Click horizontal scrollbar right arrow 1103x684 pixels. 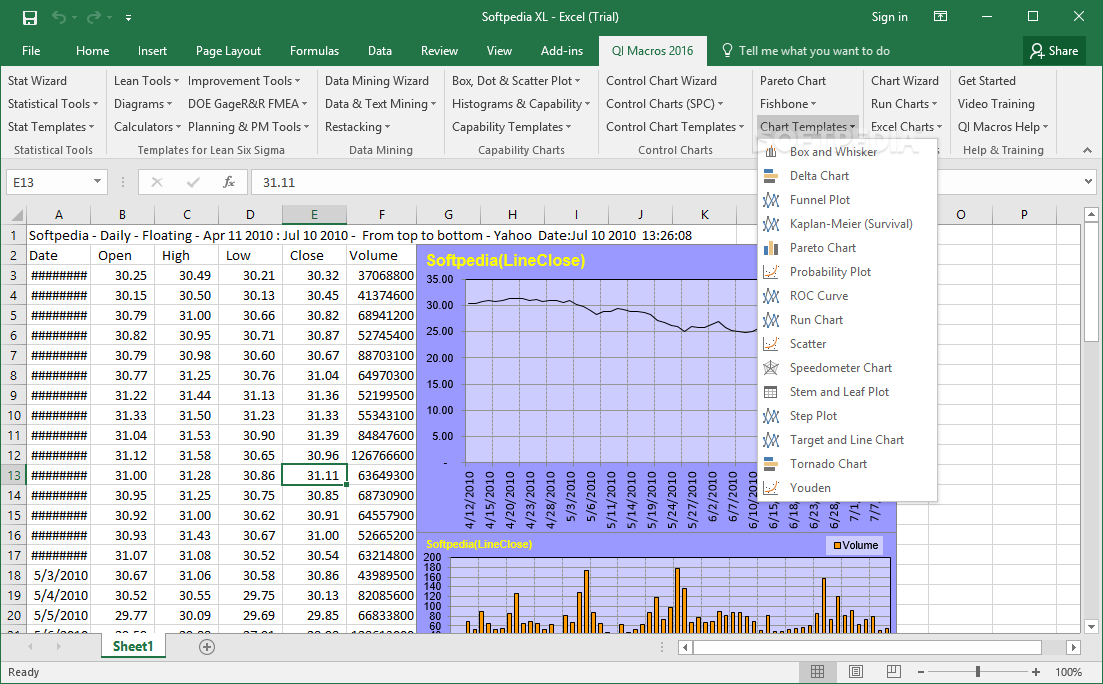pos(1073,647)
